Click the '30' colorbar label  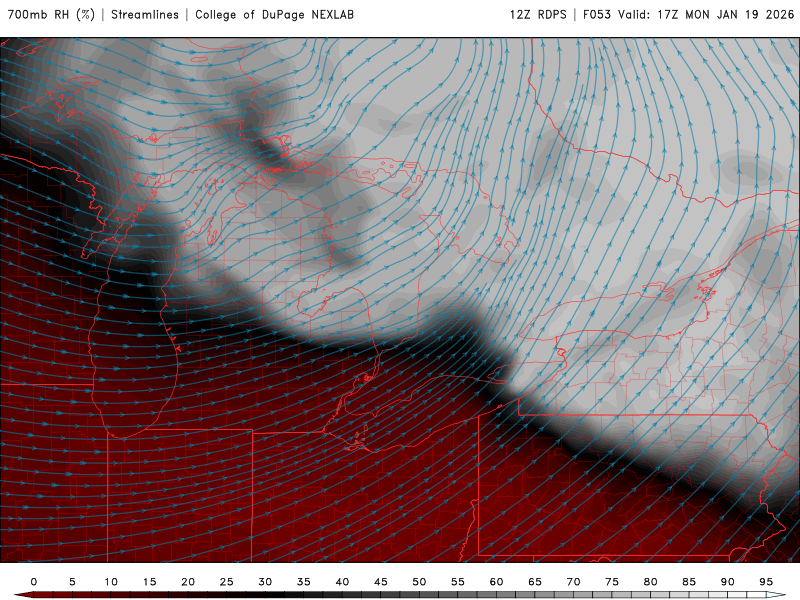(265, 582)
